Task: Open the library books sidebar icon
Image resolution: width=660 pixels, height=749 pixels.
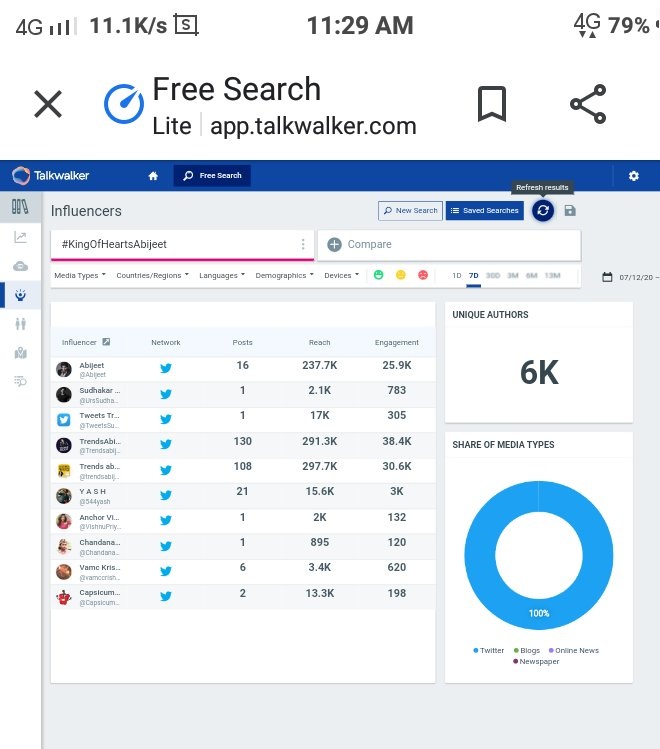Action: click(20, 207)
